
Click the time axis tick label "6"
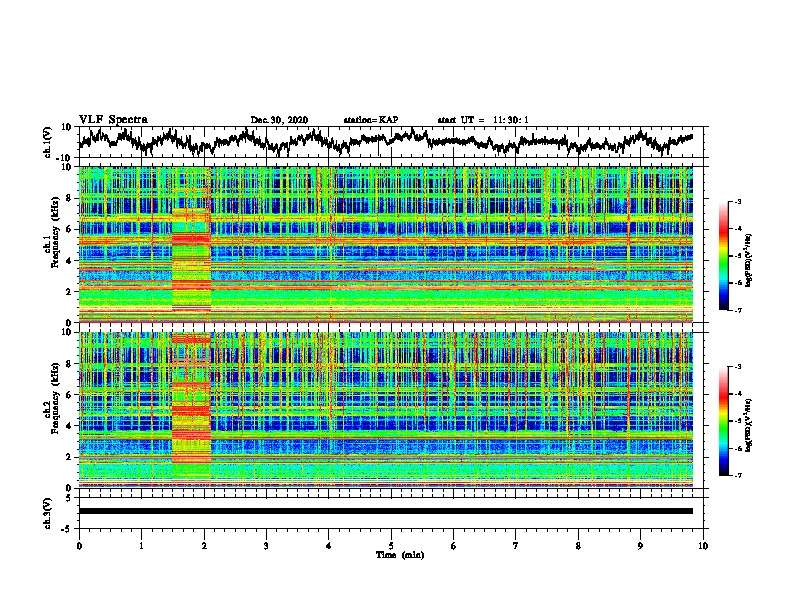click(454, 546)
